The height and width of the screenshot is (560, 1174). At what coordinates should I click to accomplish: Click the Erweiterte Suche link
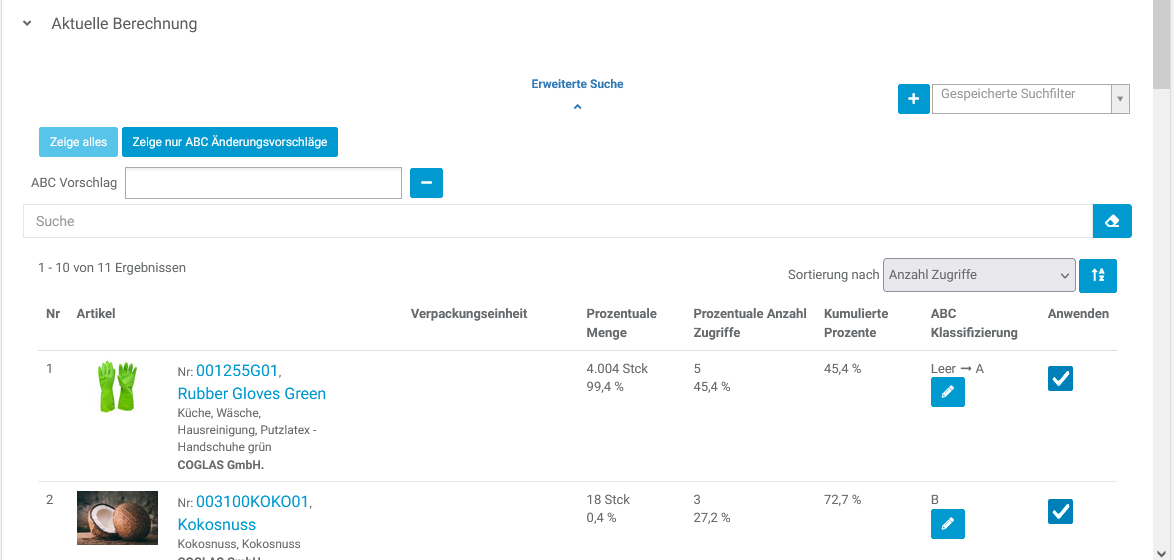[x=577, y=84]
